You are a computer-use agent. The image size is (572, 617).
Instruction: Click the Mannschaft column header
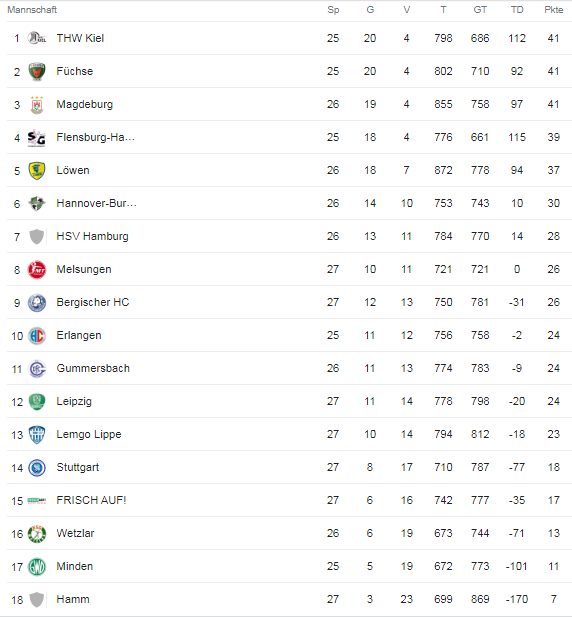pyautogui.click(x=32, y=10)
